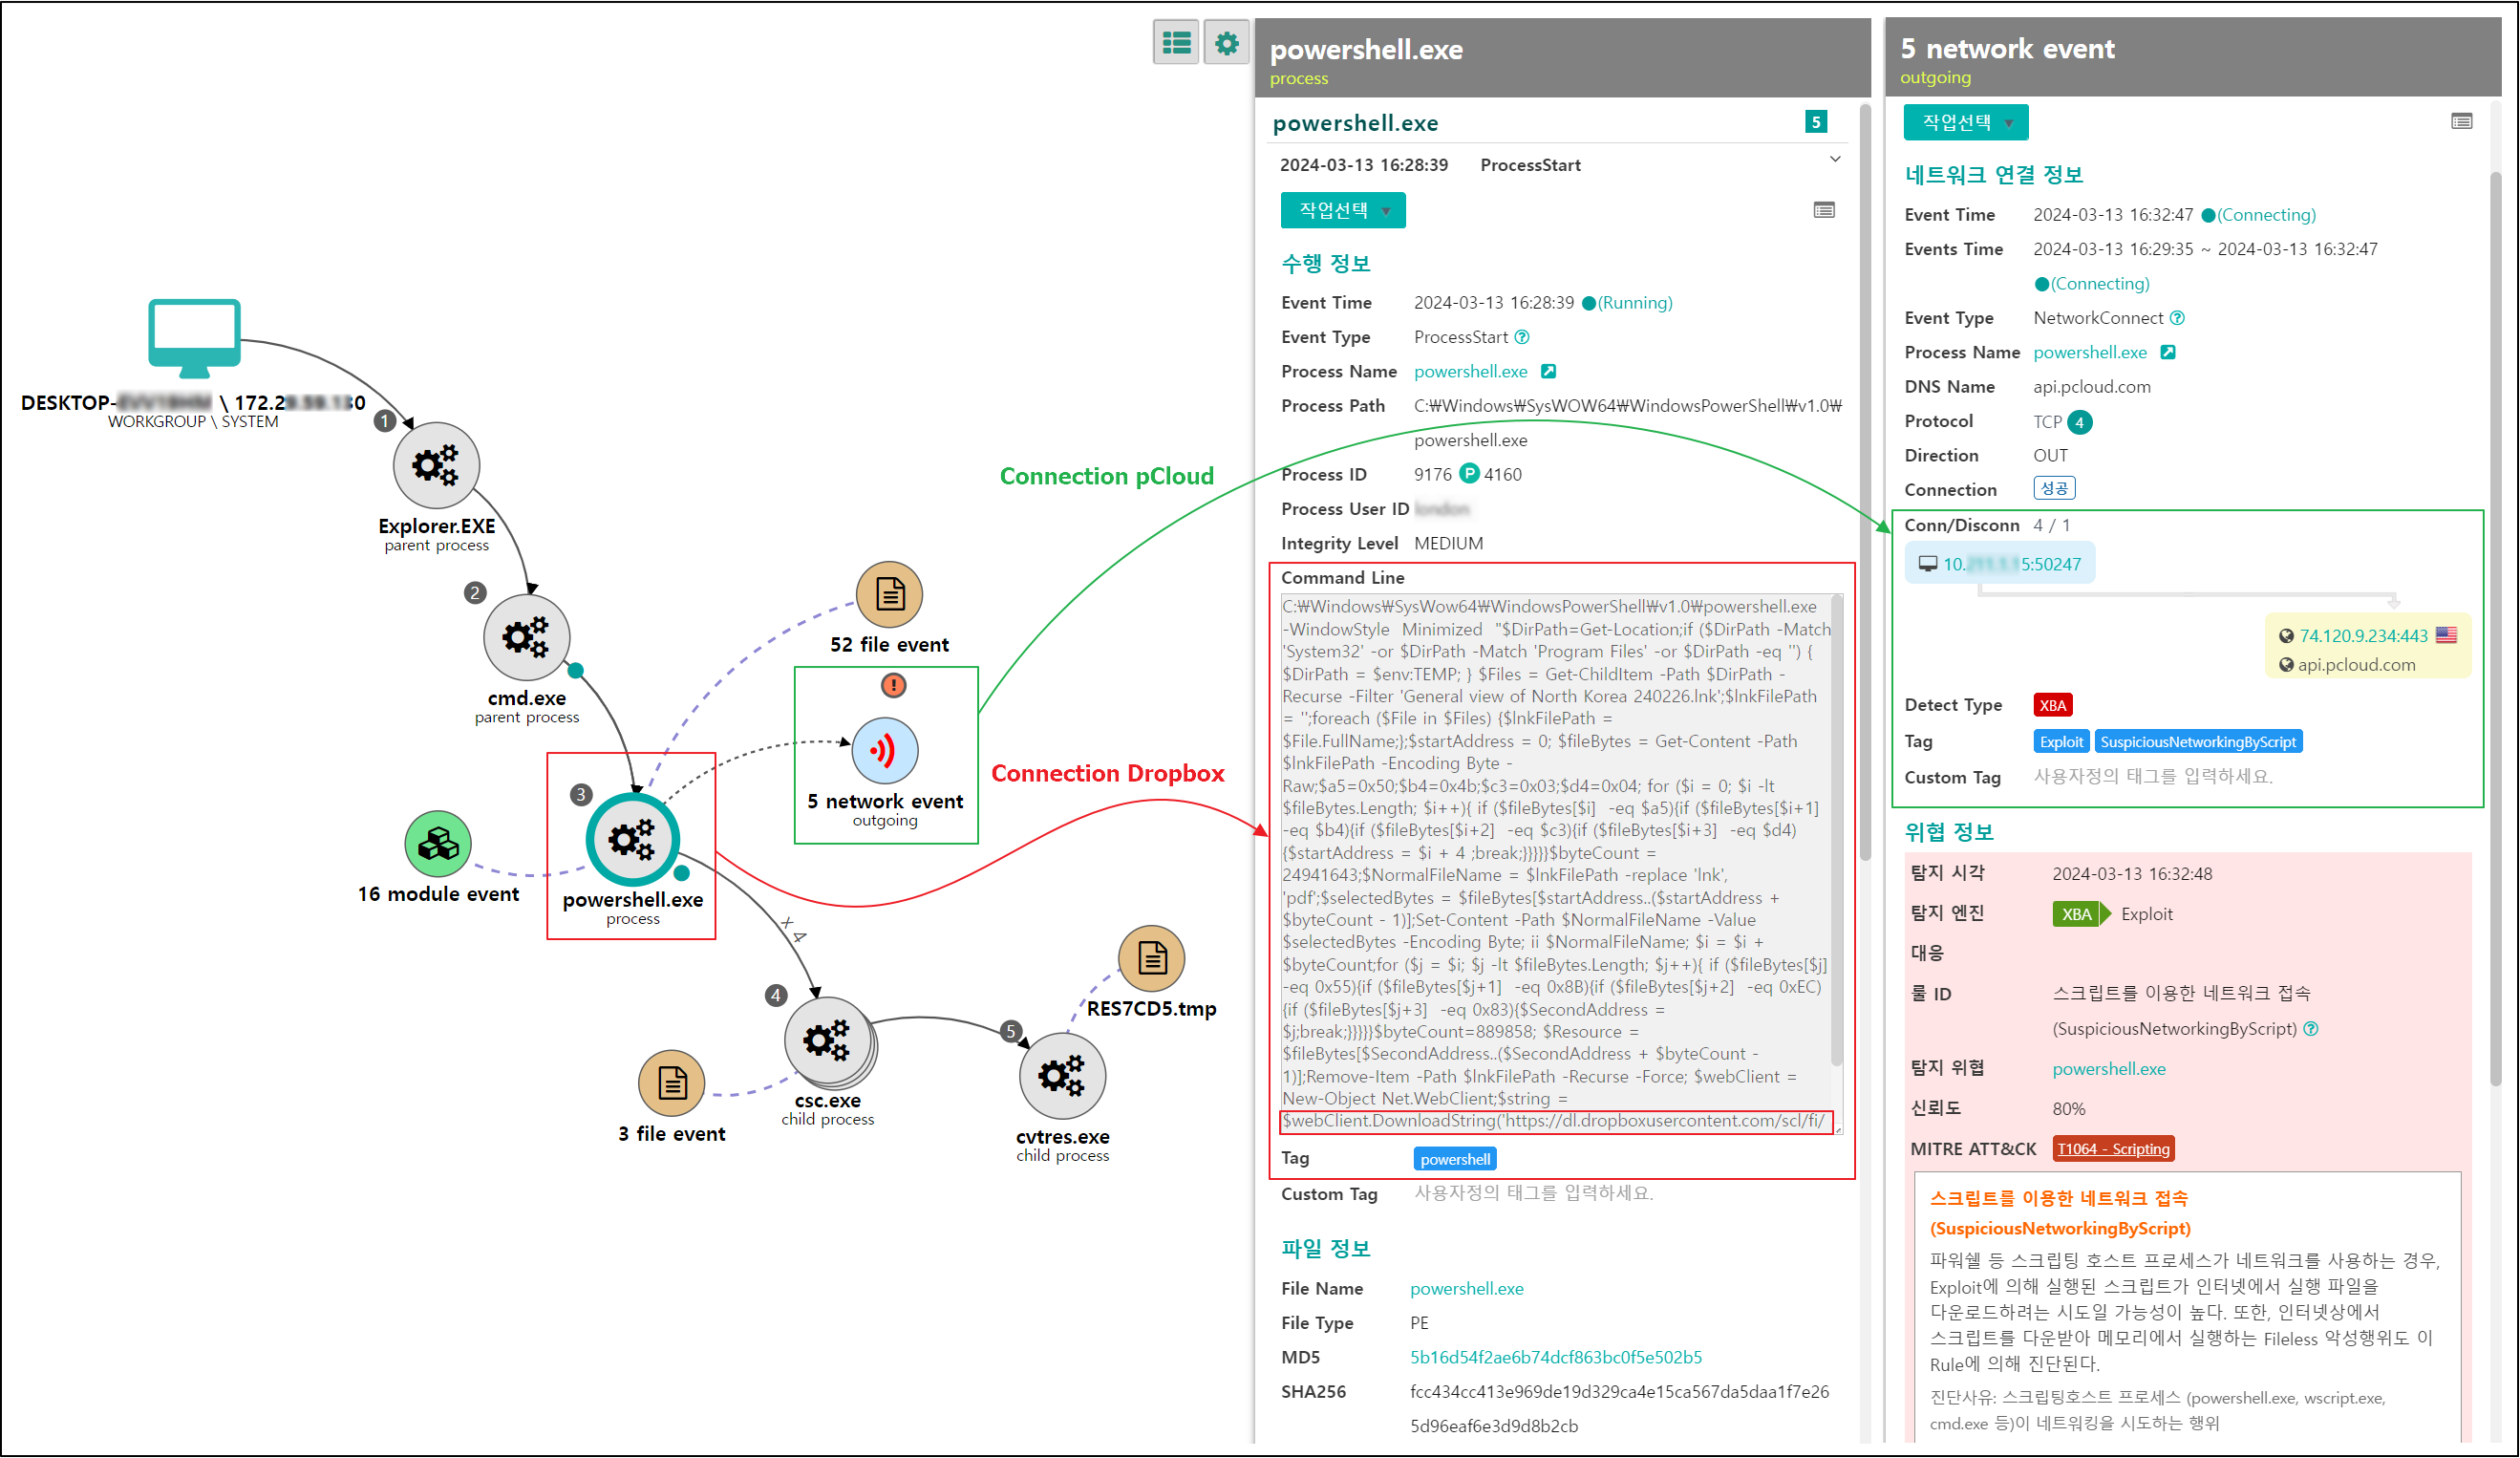Open the 52 file event node

point(889,594)
